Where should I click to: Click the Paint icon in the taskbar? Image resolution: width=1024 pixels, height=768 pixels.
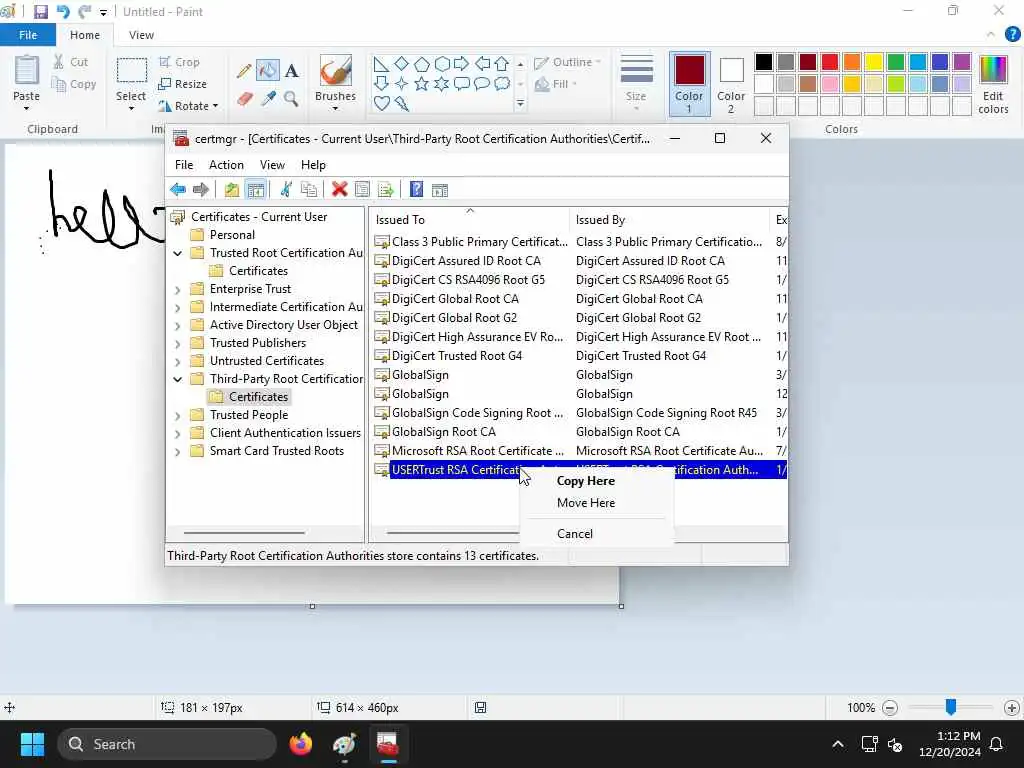click(x=344, y=744)
